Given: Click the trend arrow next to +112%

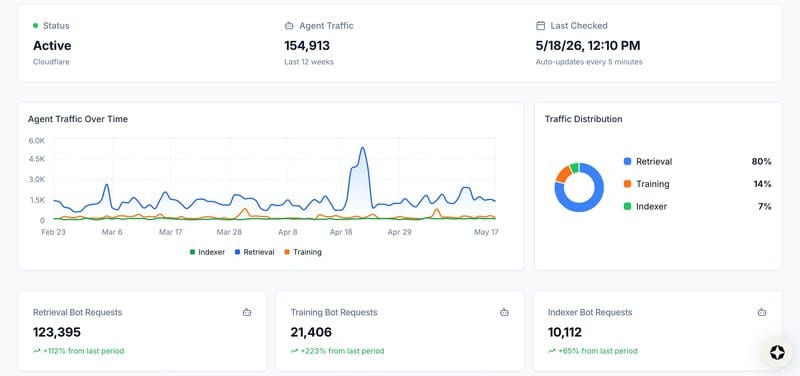Looking at the screenshot, I should click(x=37, y=351).
